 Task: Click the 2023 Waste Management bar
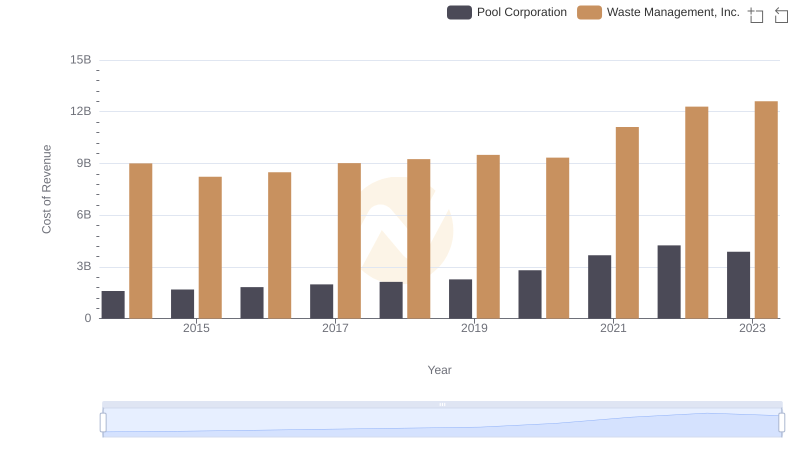tap(766, 210)
